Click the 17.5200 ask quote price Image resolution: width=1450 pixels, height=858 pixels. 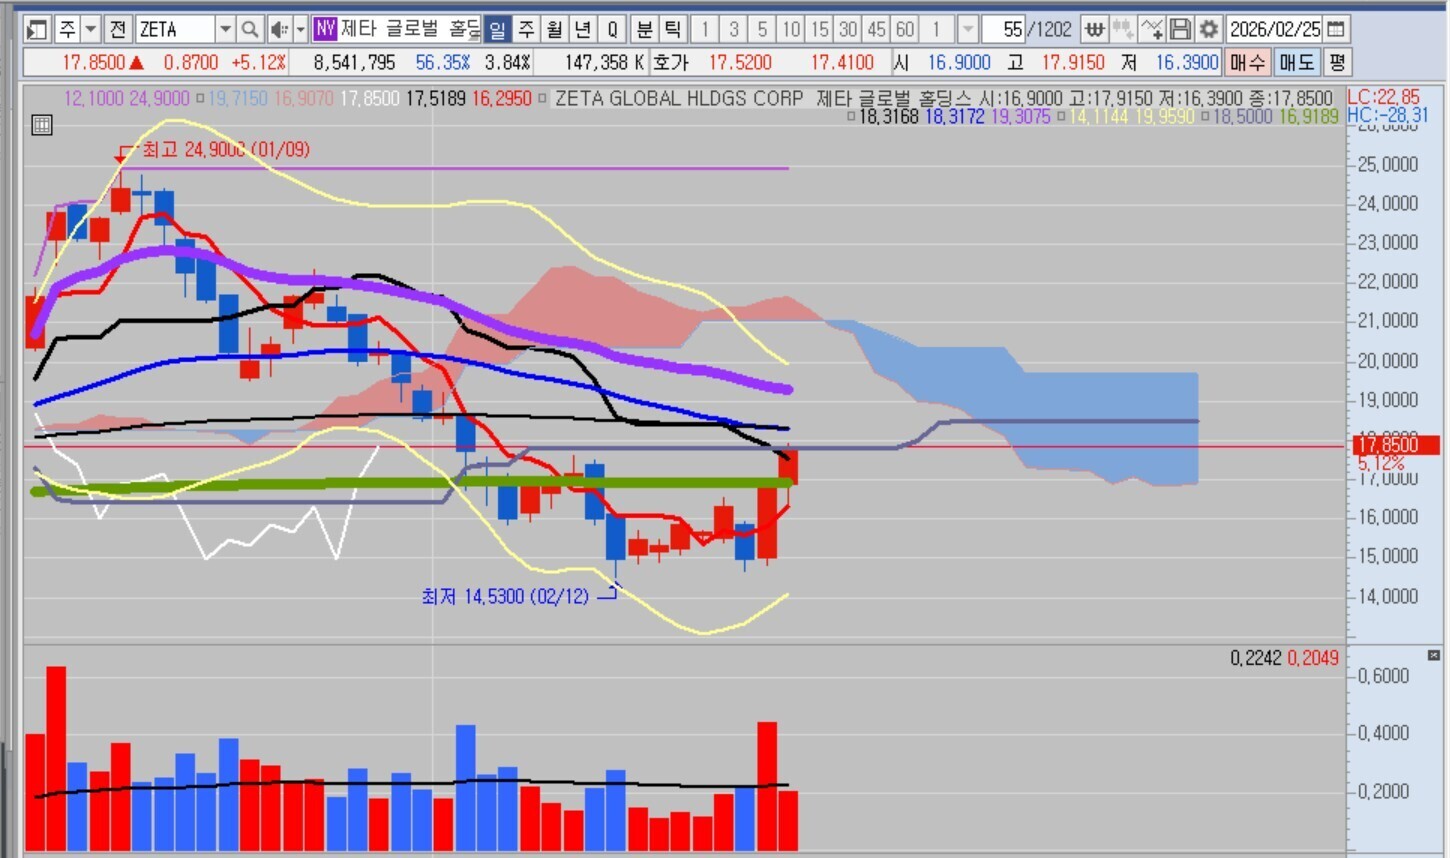tap(740, 62)
